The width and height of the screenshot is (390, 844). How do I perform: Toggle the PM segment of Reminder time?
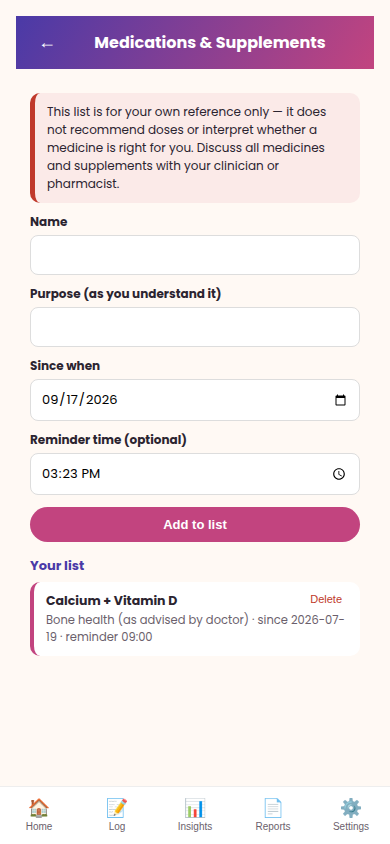[91, 474]
